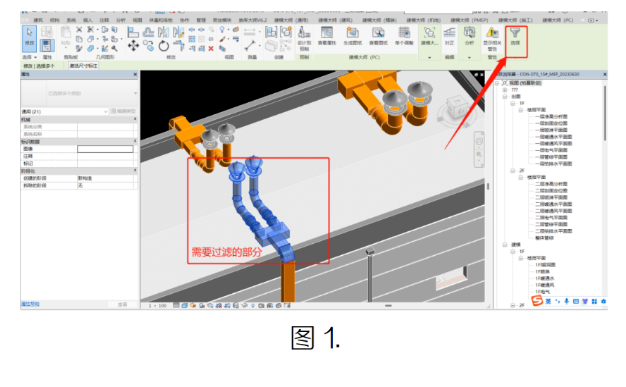This screenshot has height=387, width=626.
Task: Open the 建模大师 (PMEP) tab
Action: (469, 20)
